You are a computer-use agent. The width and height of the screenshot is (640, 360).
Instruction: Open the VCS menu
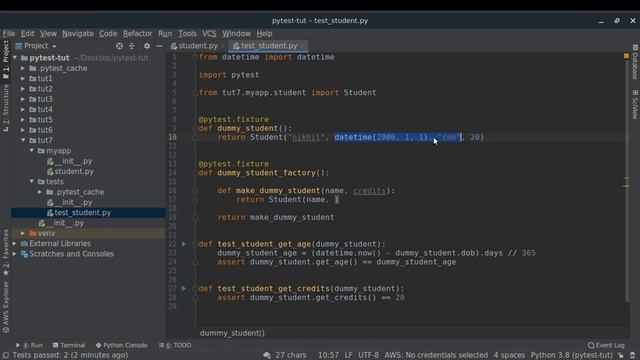coord(209,33)
